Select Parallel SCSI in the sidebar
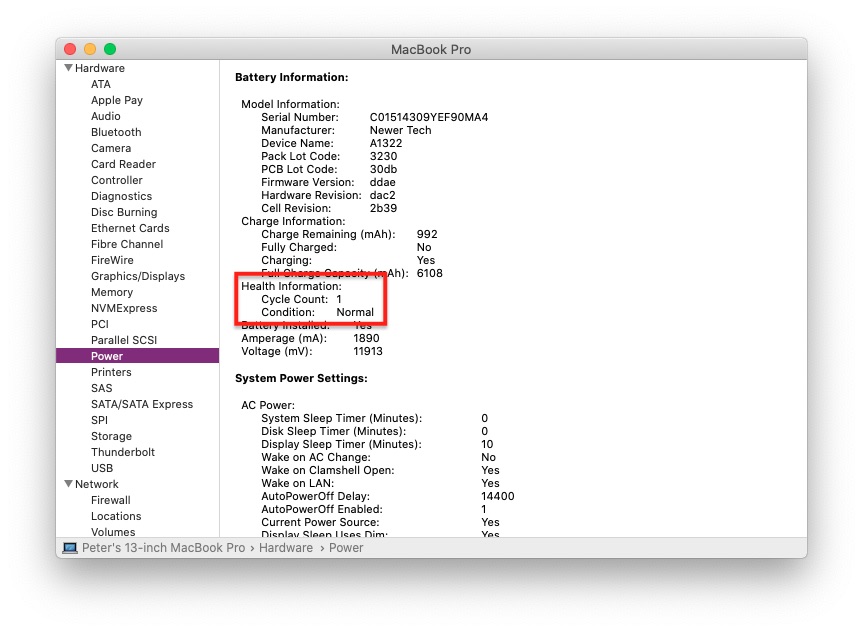863x632 pixels. [x=124, y=340]
